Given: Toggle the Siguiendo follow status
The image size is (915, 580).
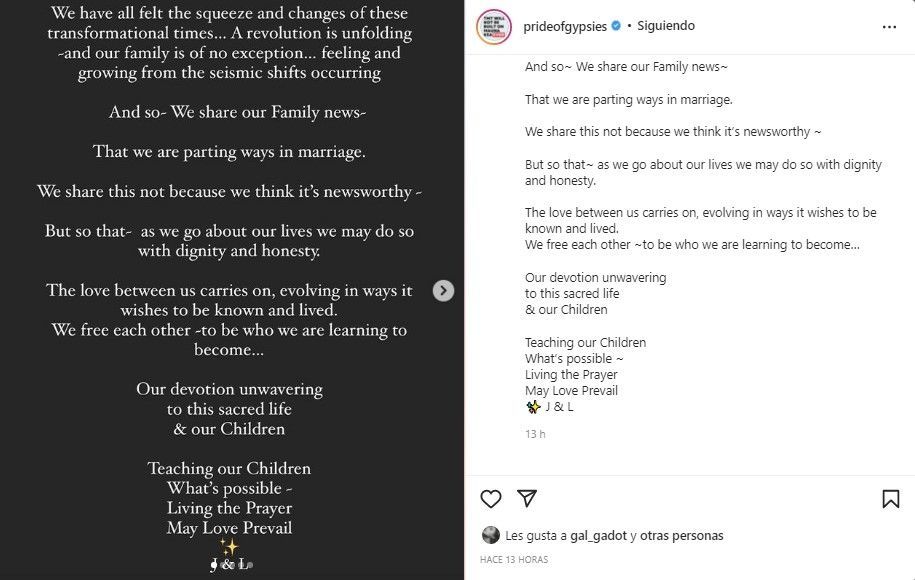Looking at the screenshot, I should [666, 26].
